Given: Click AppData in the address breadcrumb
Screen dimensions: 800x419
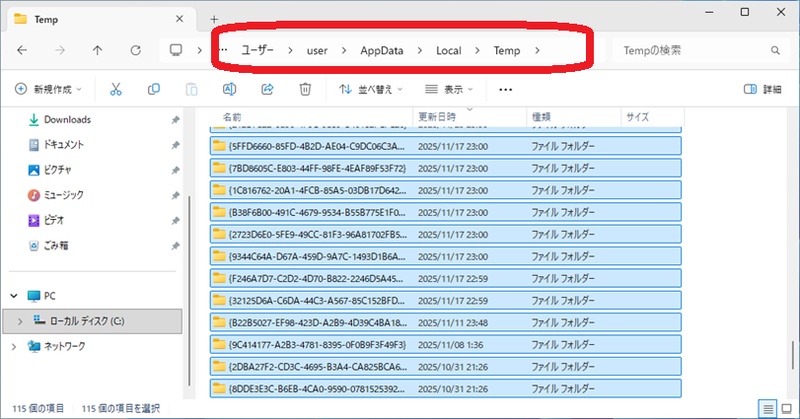Looking at the screenshot, I should coord(380,50).
